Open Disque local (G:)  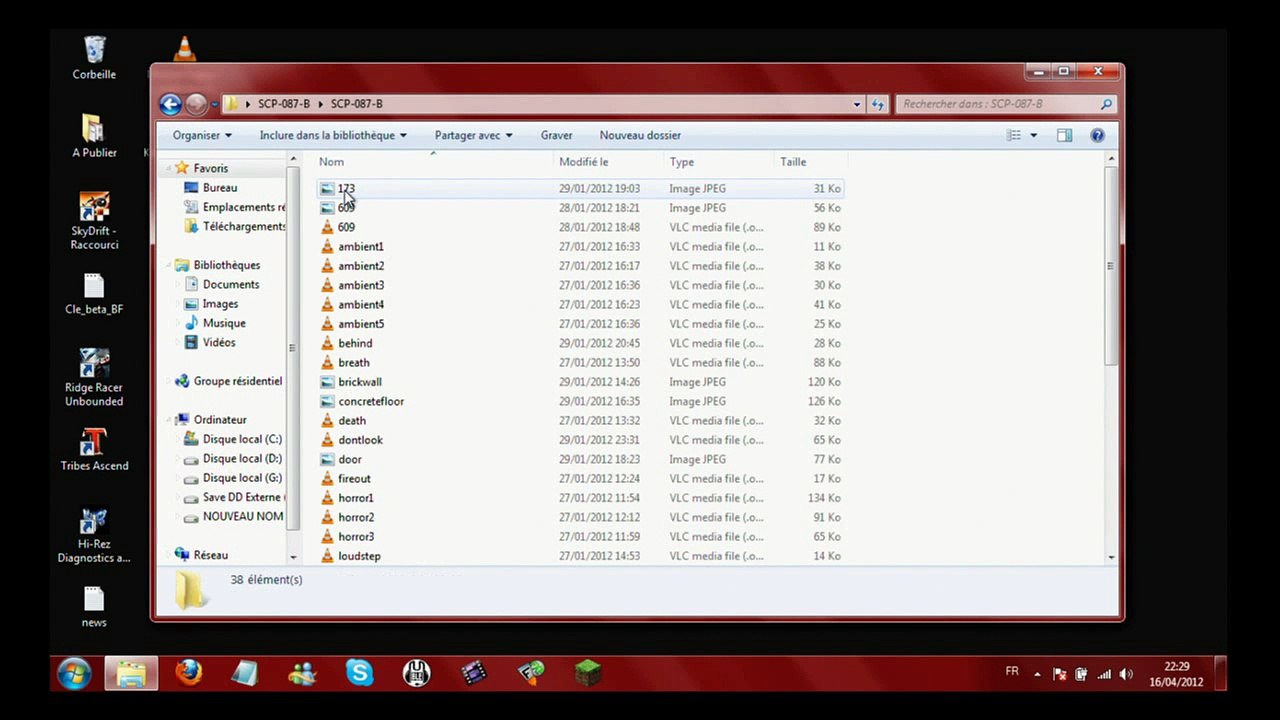click(242, 478)
